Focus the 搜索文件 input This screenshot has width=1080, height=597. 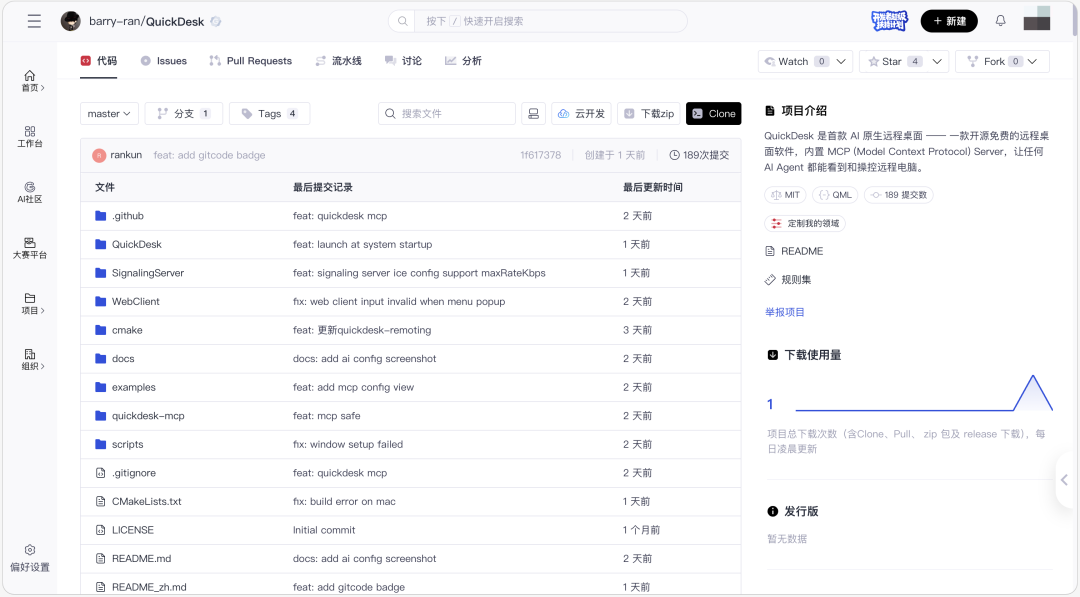447,114
